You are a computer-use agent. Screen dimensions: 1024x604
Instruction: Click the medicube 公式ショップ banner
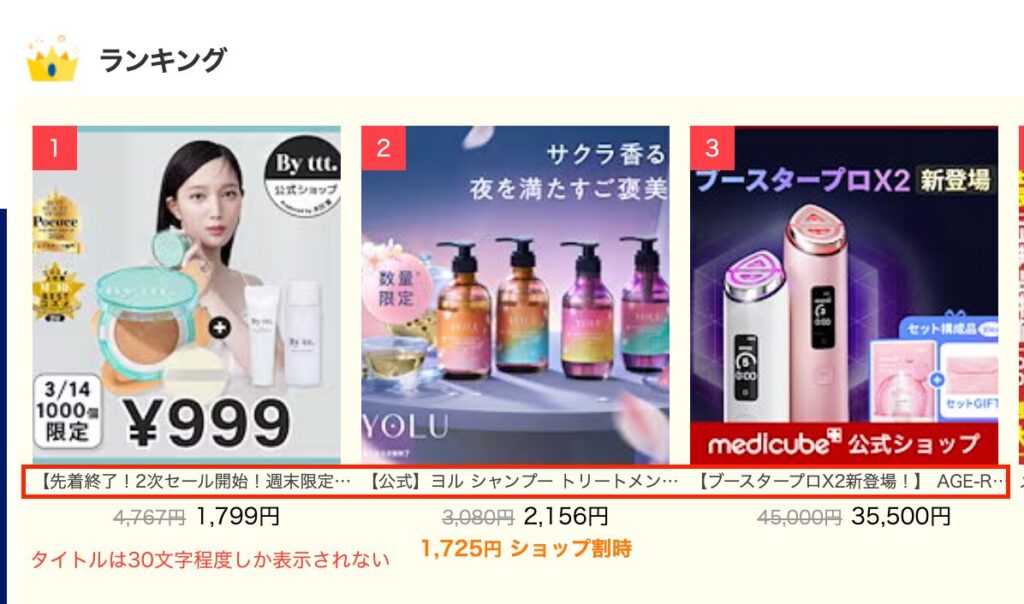tap(844, 443)
